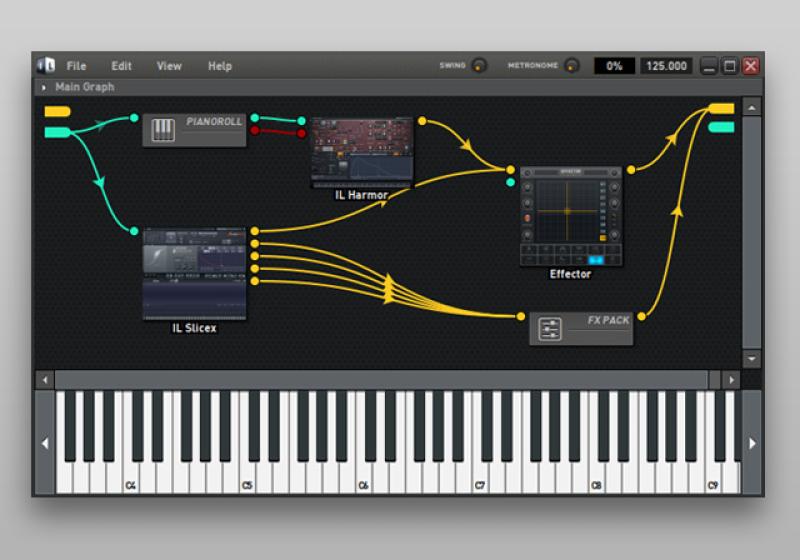Play the C8 key on the keyboard

[x=596, y=478]
